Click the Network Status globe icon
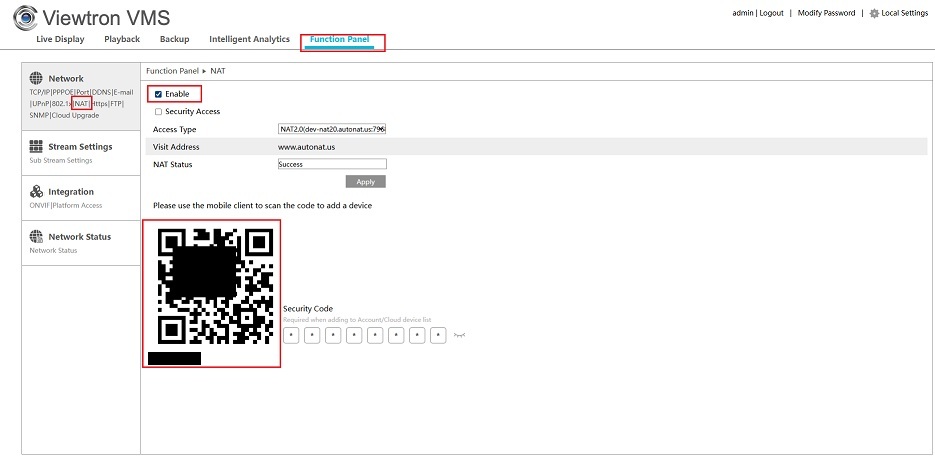Image resolution: width=935 pixels, height=456 pixels. coord(36,236)
